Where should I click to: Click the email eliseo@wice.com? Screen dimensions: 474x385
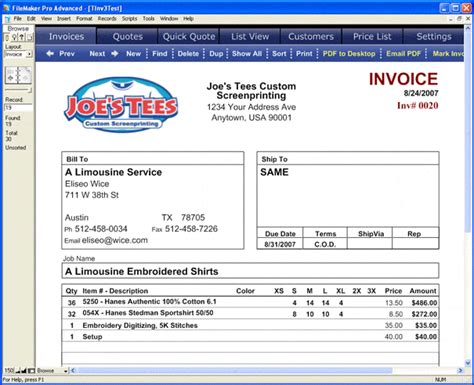pos(115,240)
